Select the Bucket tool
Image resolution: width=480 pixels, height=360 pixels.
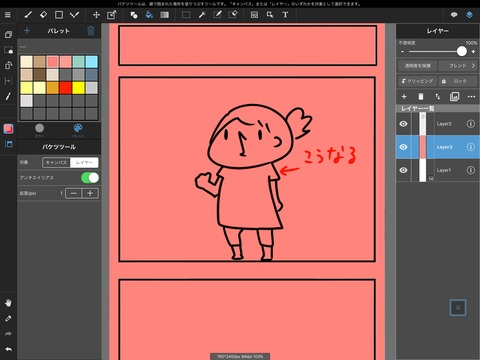[x=149, y=15]
